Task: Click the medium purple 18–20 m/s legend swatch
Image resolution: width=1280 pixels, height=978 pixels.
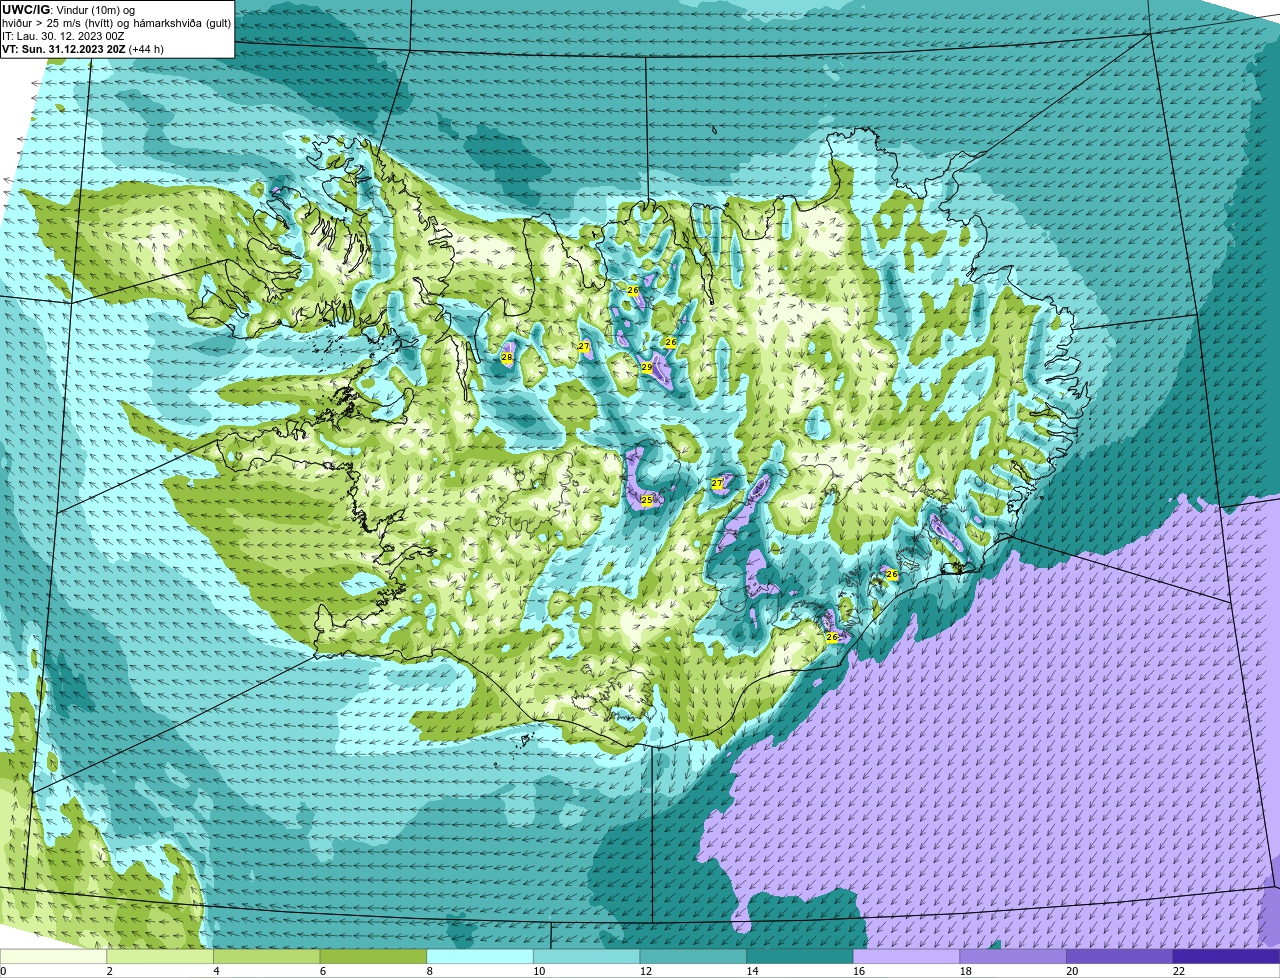Action: pos(1013,956)
